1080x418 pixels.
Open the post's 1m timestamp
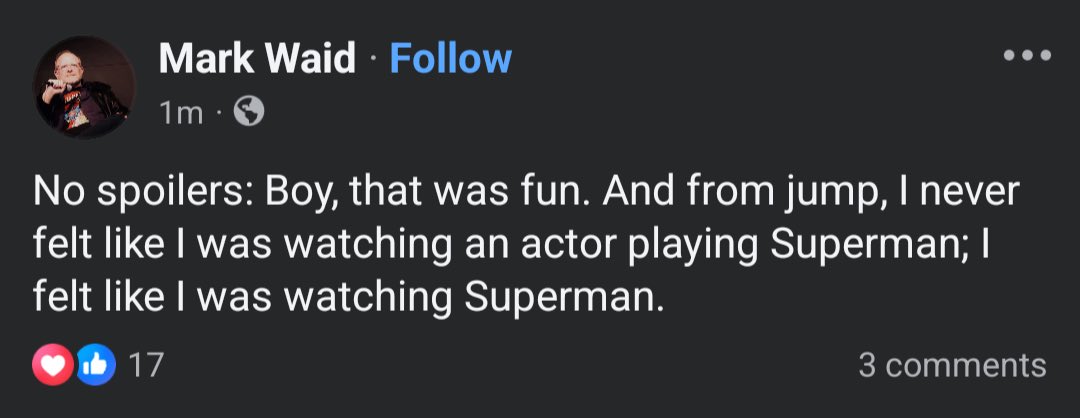coord(180,114)
